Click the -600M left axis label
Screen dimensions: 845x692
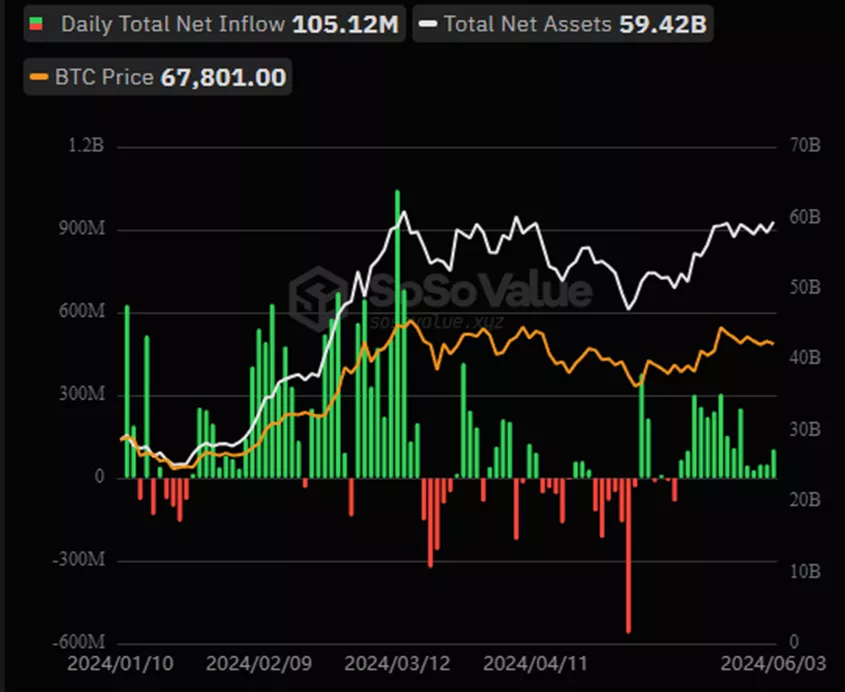80,642
